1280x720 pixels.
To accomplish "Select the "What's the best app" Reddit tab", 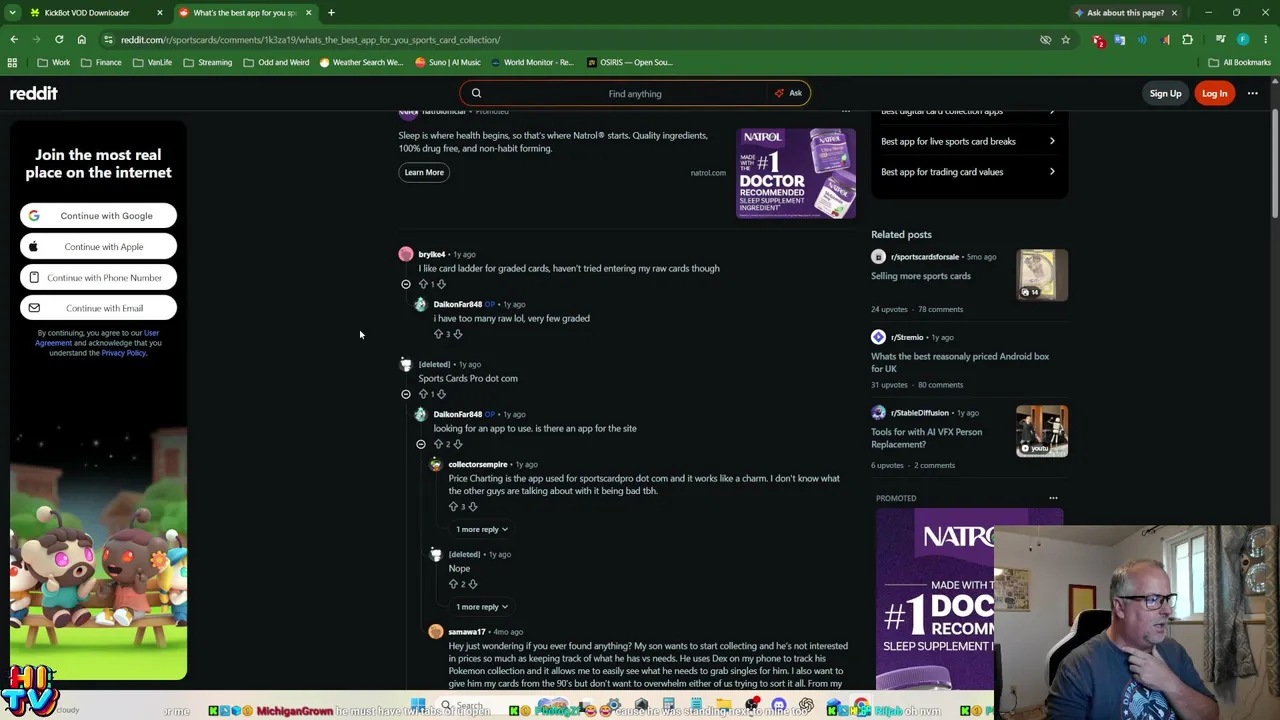I will (x=245, y=13).
